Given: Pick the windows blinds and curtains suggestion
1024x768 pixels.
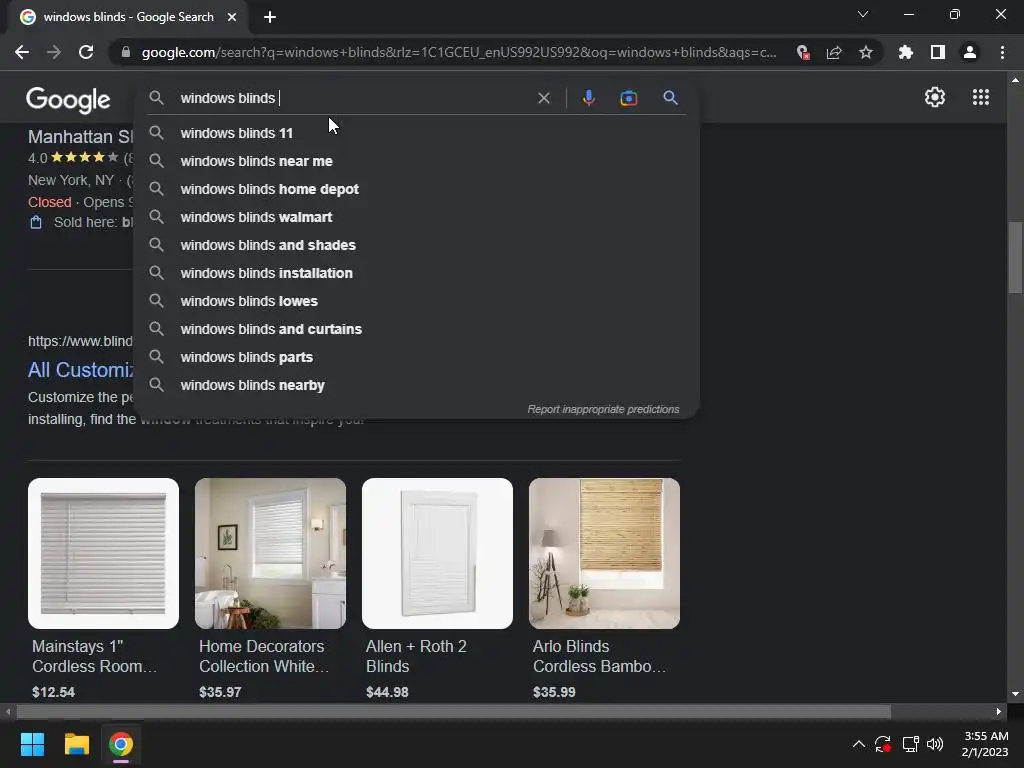Looking at the screenshot, I should click(x=416, y=330).
